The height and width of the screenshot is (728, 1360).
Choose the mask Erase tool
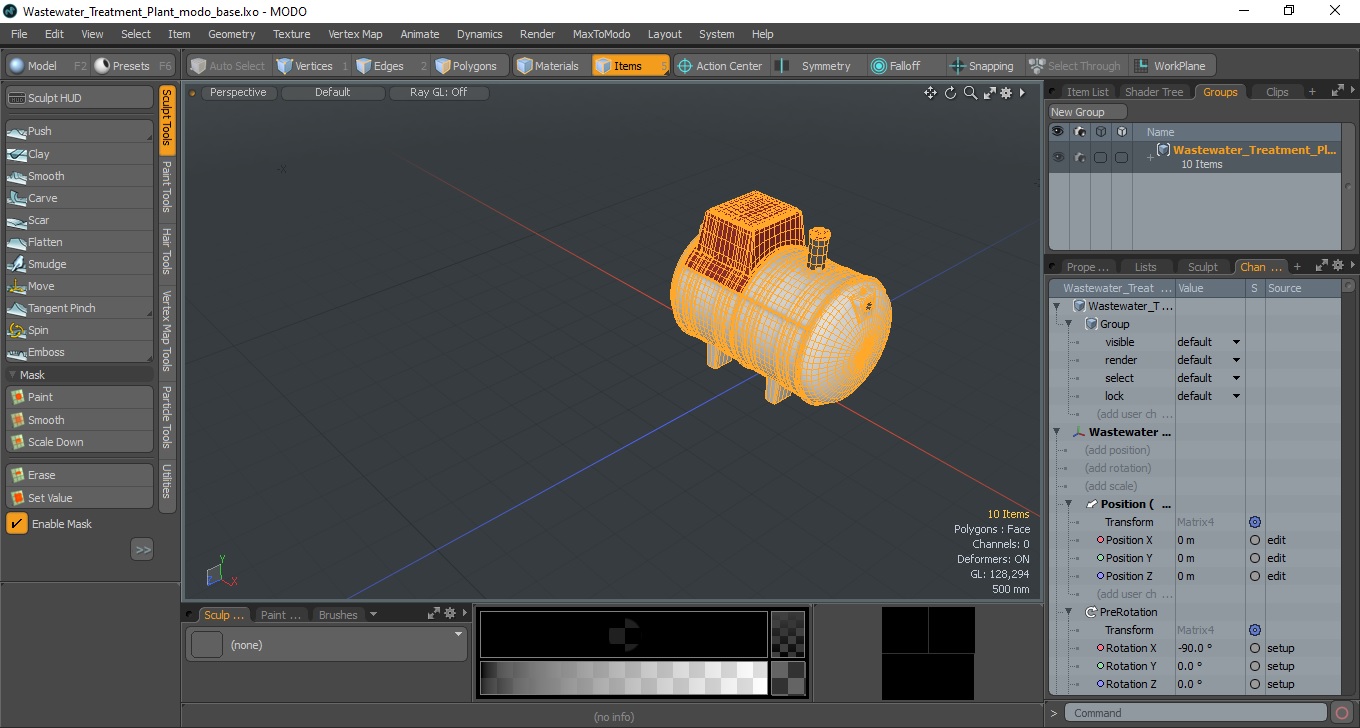coord(79,475)
